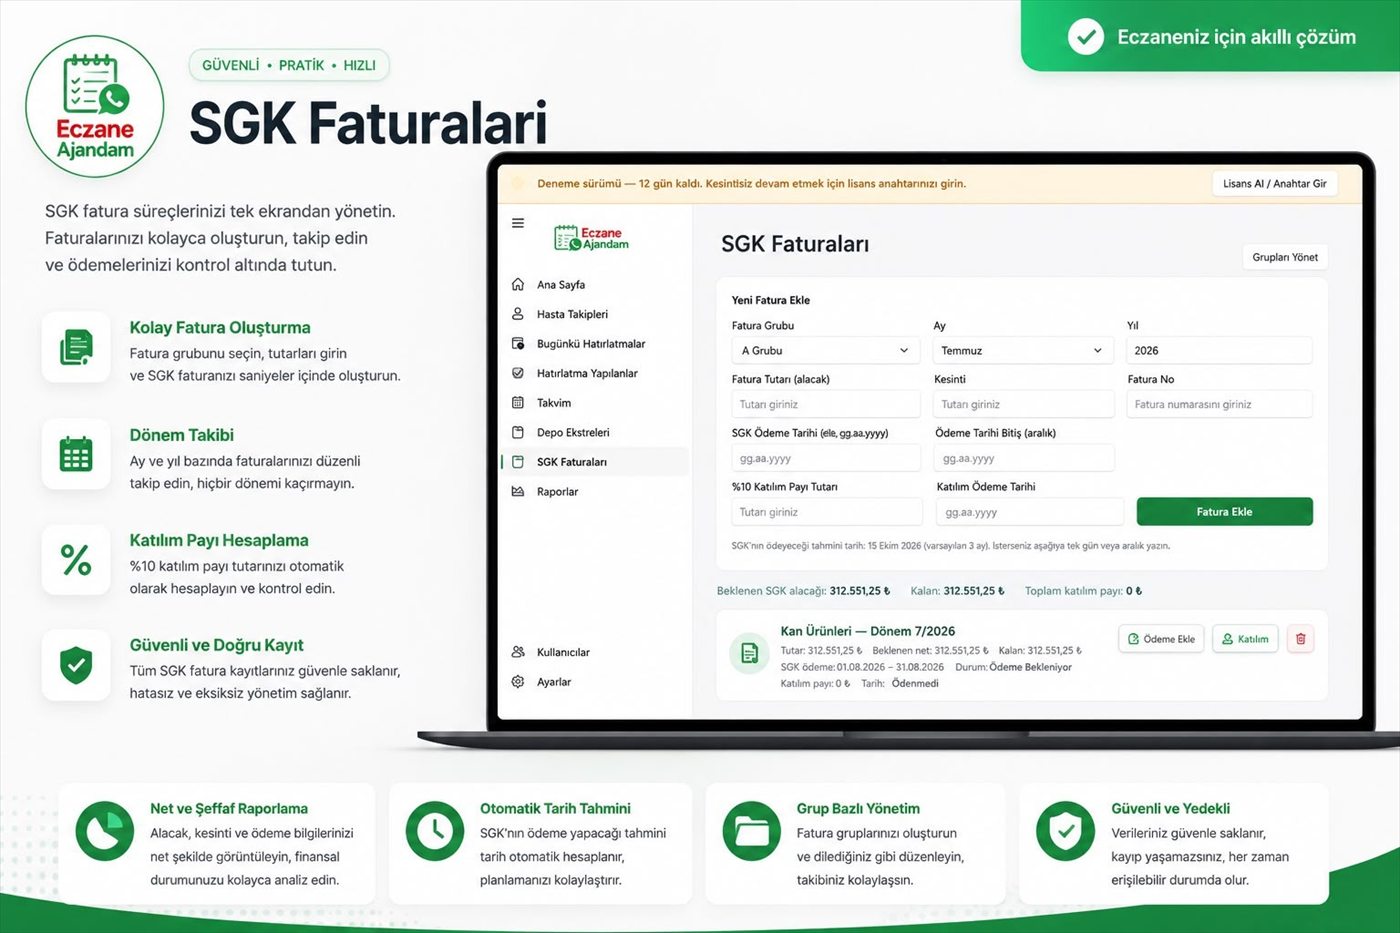Open Raporlar in the sidebar

[x=557, y=492]
